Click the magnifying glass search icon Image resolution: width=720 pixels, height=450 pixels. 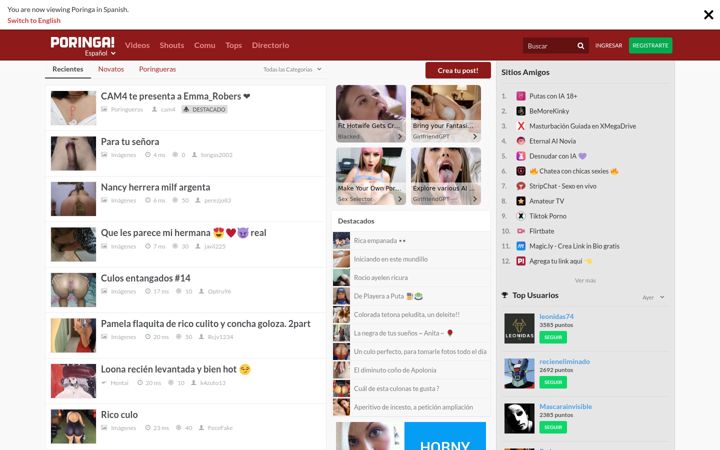pyautogui.click(x=580, y=45)
